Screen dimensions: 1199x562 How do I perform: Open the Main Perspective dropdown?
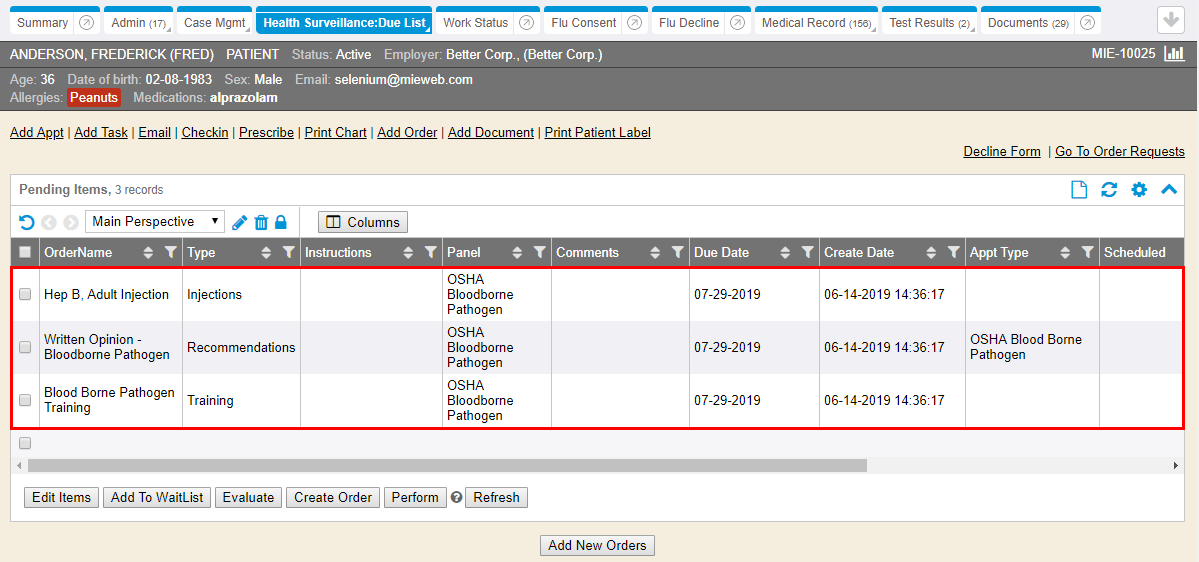click(155, 222)
